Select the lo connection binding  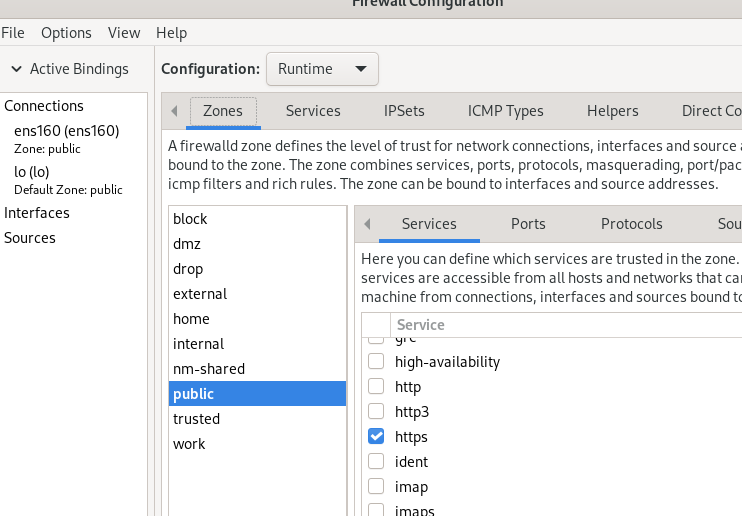[x=32, y=172]
